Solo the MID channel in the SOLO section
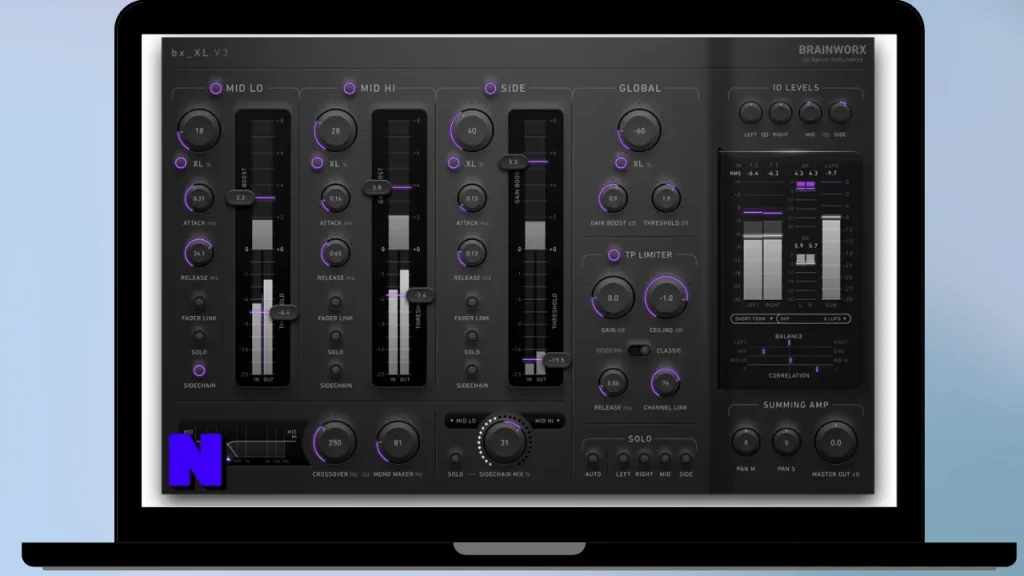This screenshot has width=1024, height=576. (665, 458)
